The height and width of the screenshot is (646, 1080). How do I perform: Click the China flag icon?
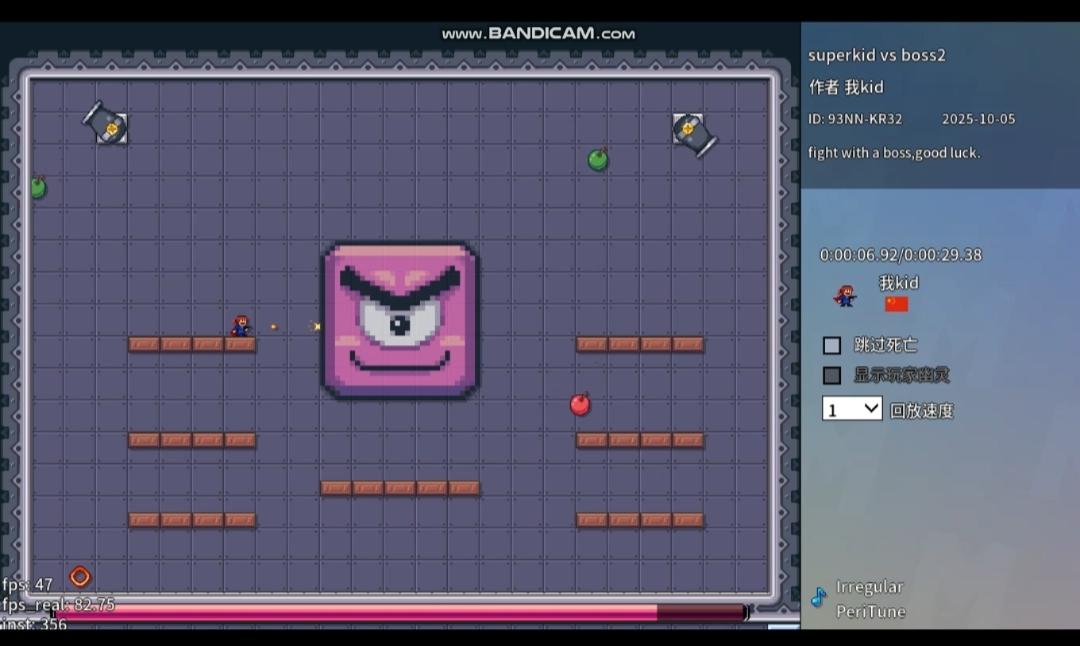896,304
